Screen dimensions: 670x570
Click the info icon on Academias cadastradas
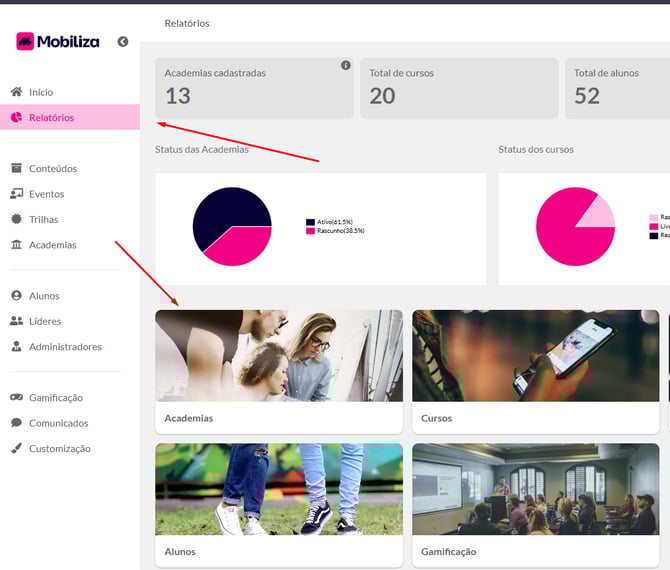(x=346, y=66)
